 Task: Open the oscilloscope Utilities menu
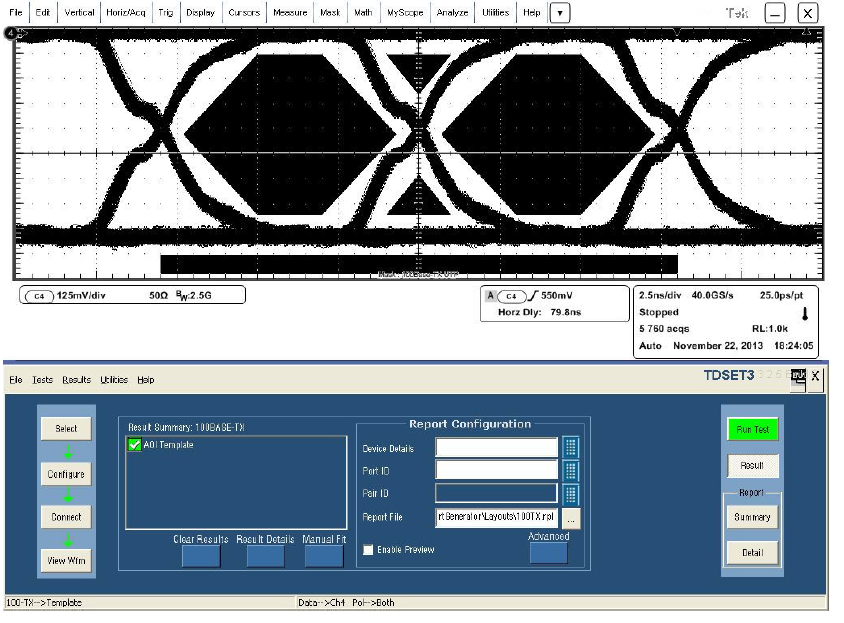coord(495,12)
